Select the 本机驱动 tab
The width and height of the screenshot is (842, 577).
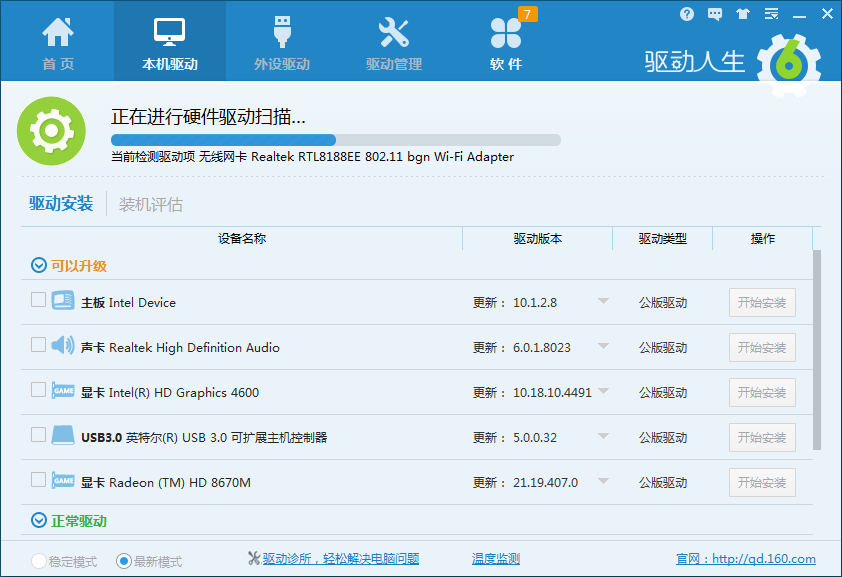tap(170, 40)
